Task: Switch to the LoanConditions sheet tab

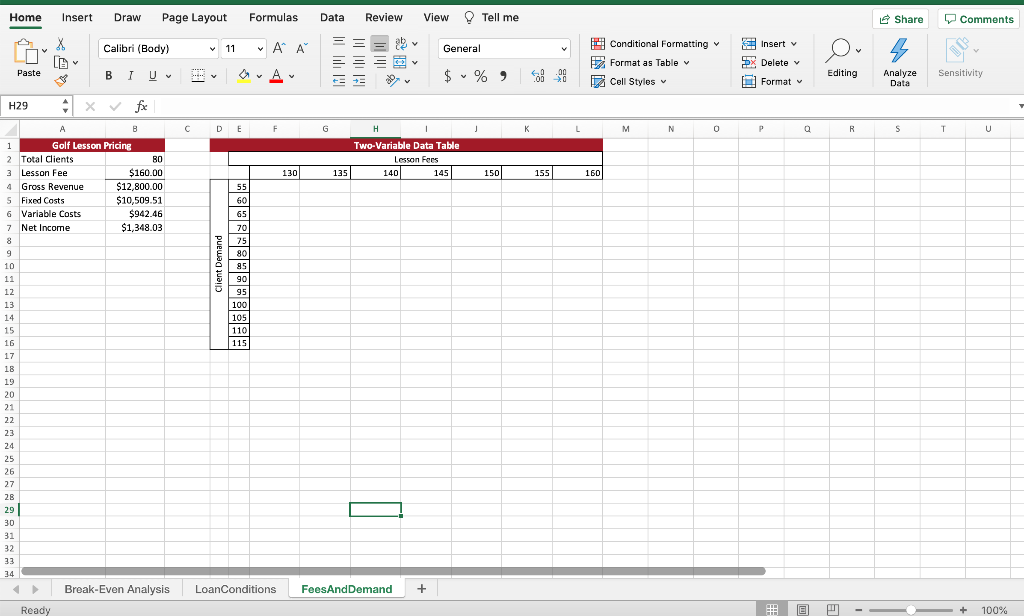Action: tap(235, 589)
